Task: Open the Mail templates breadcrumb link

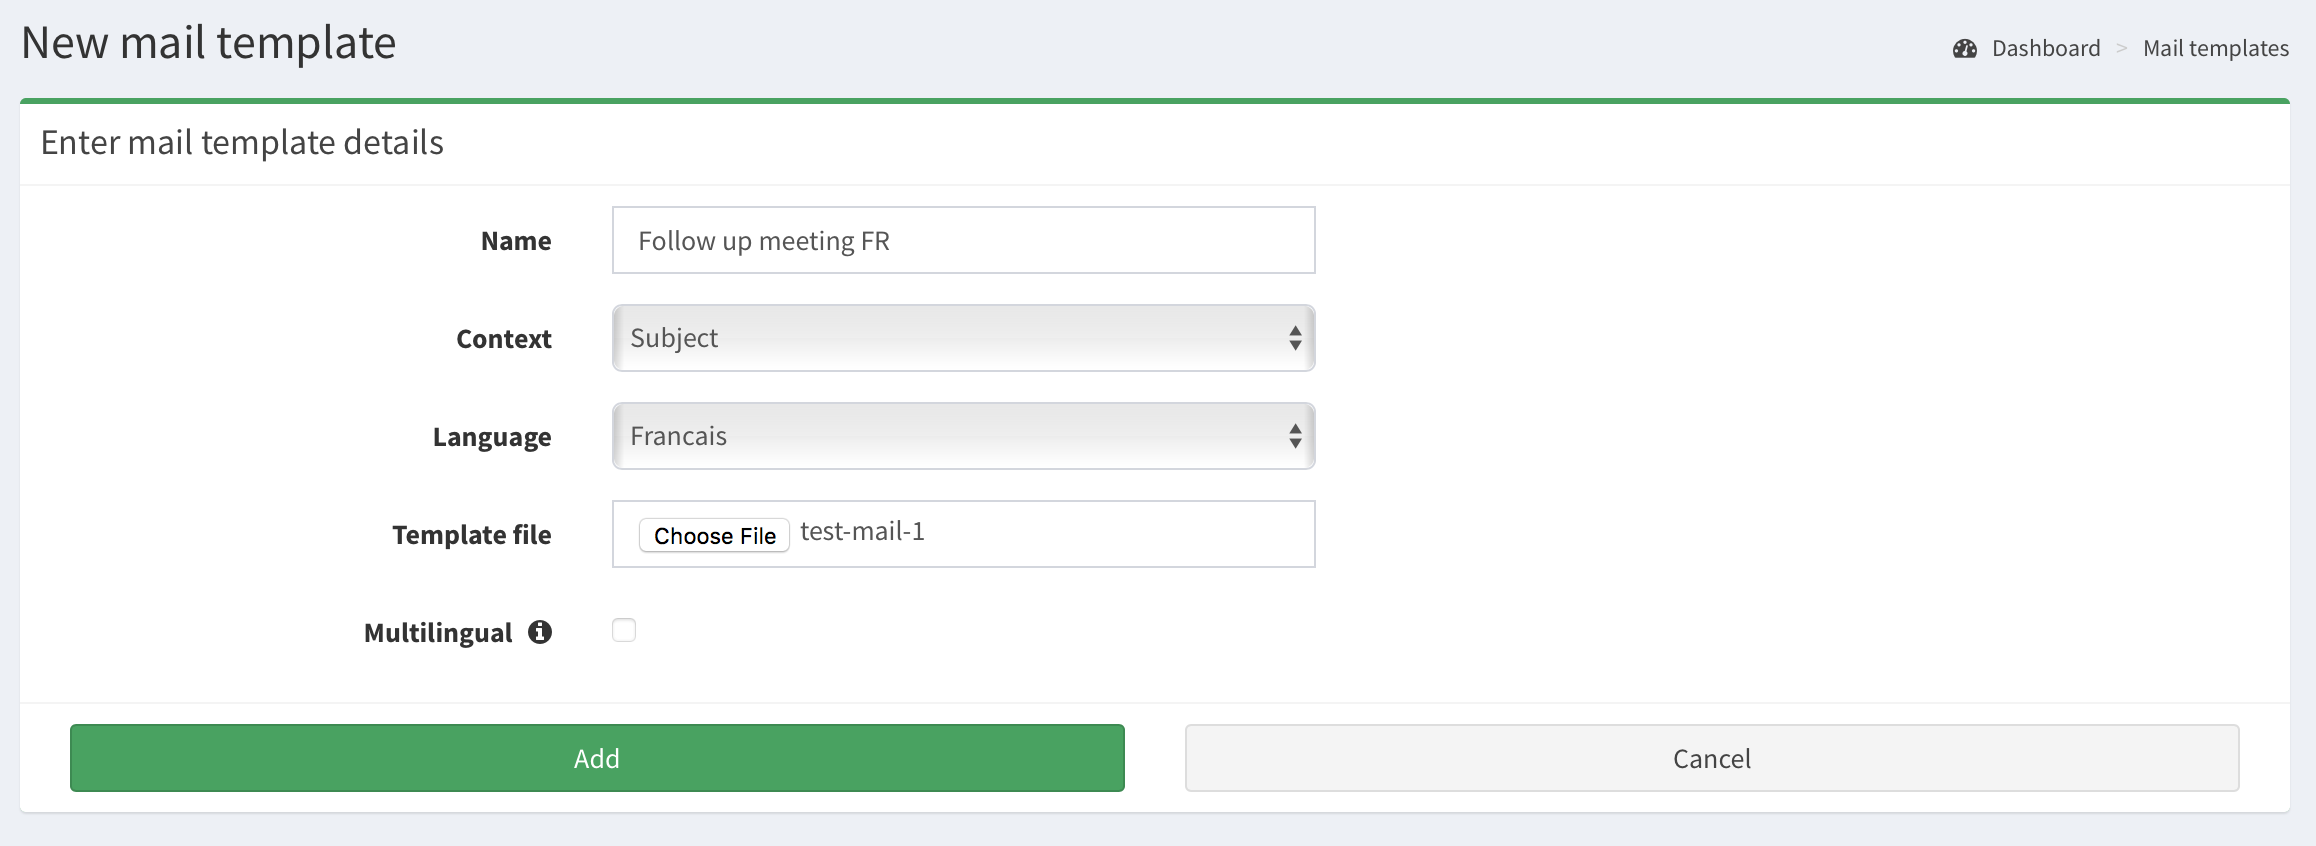Action: (2215, 49)
